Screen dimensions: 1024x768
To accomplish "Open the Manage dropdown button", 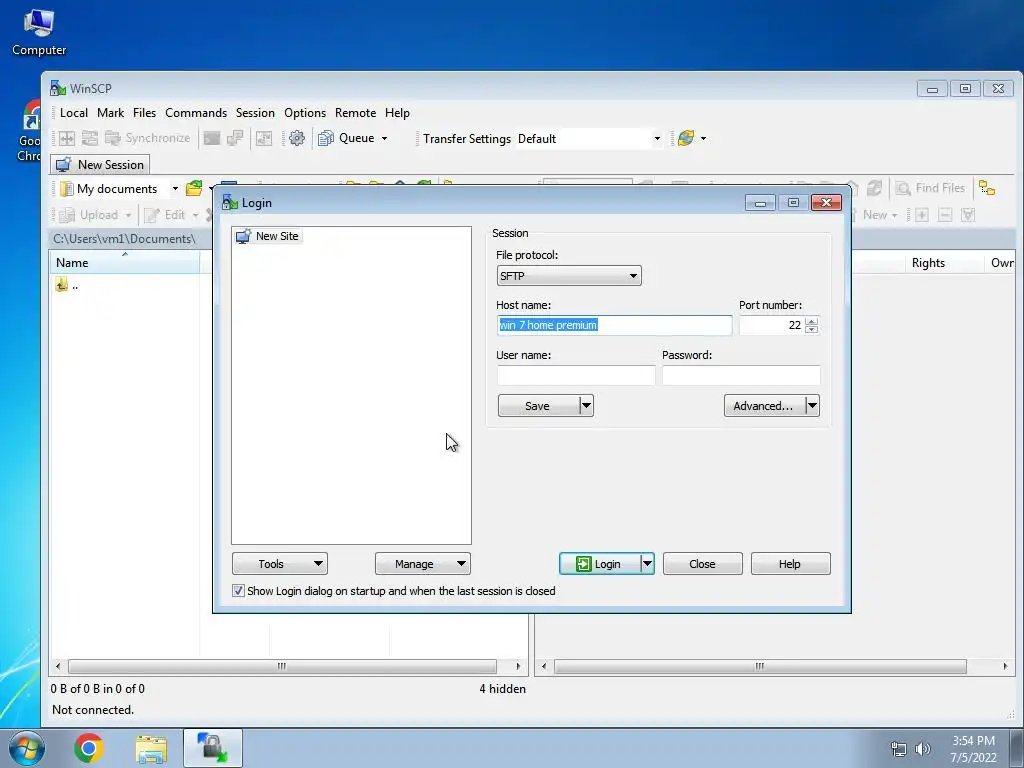I will click(x=423, y=564).
